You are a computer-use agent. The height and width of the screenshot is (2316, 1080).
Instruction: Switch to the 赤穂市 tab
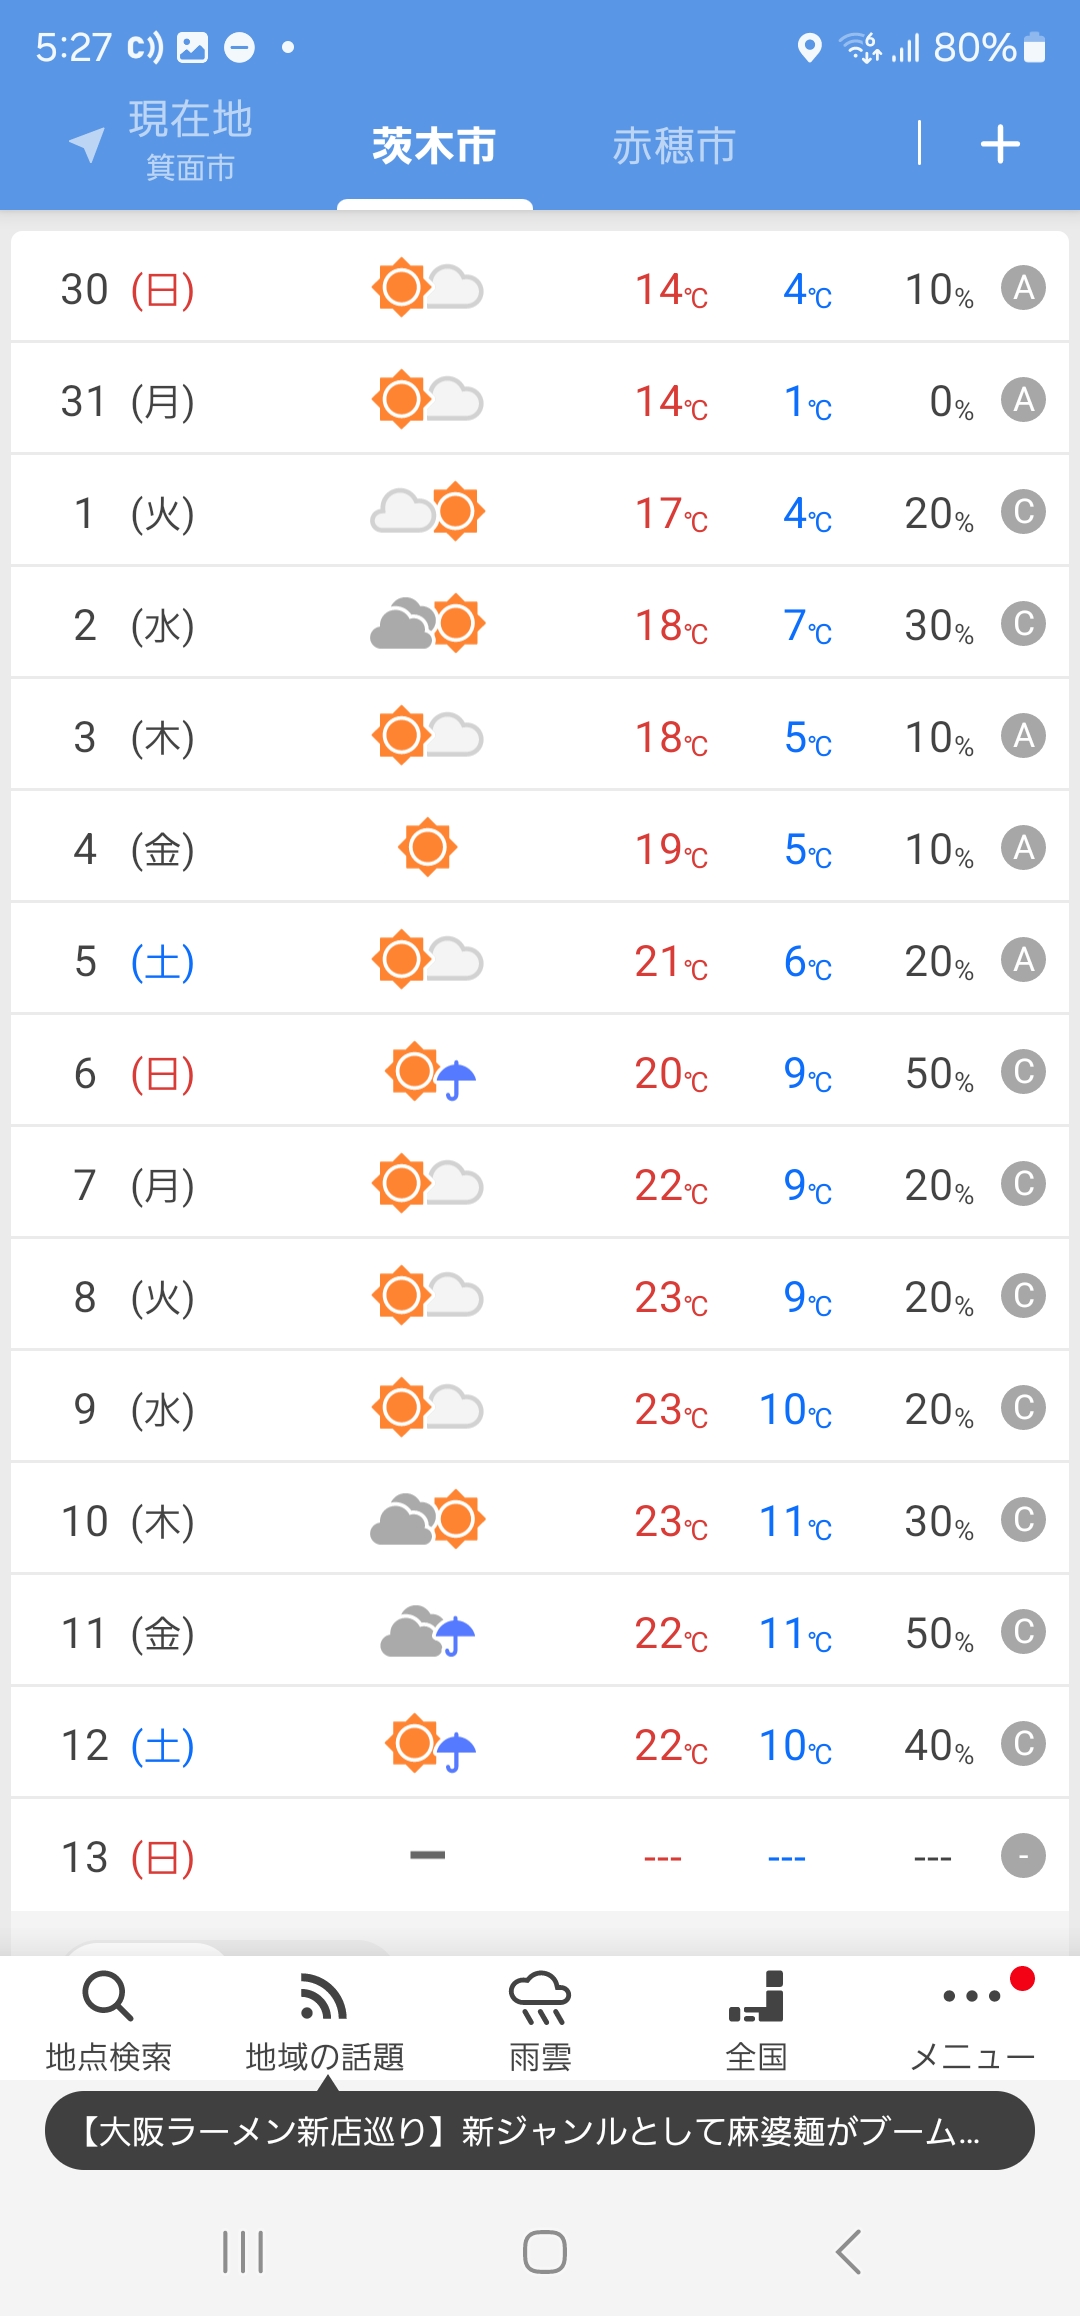click(674, 146)
